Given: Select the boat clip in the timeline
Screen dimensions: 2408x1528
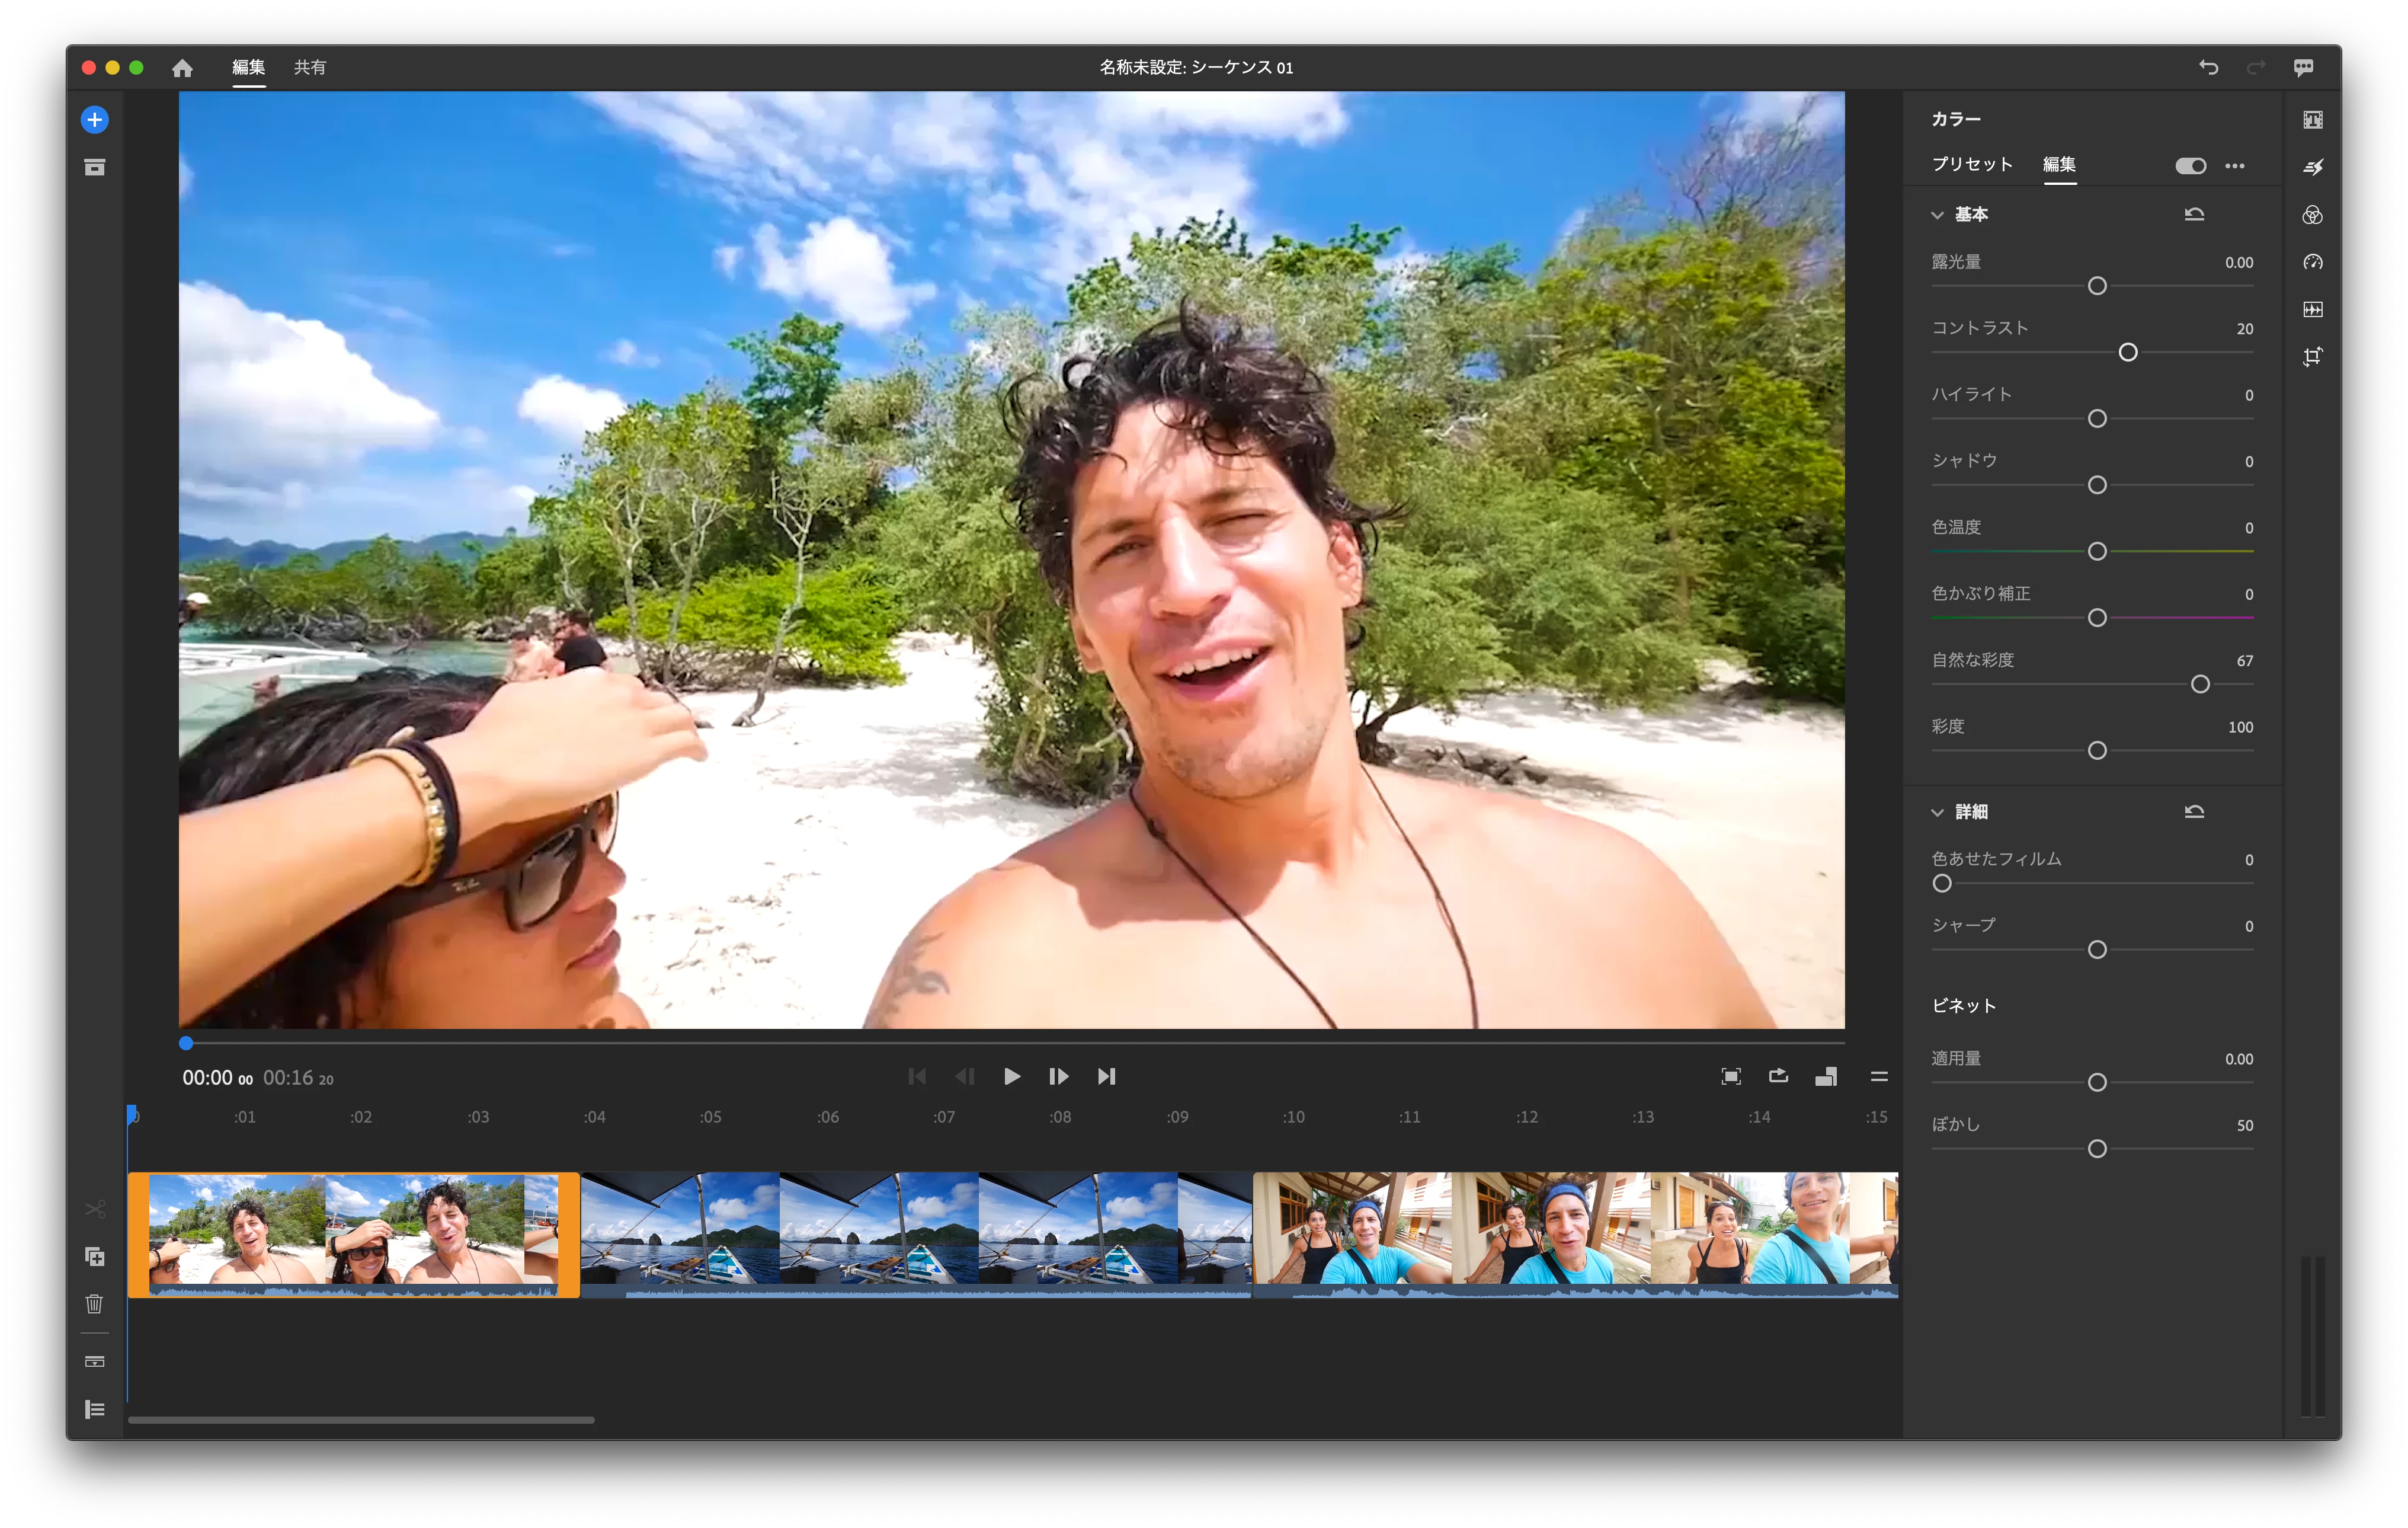Looking at the screenshot, I should click(x=915, y=1230).
